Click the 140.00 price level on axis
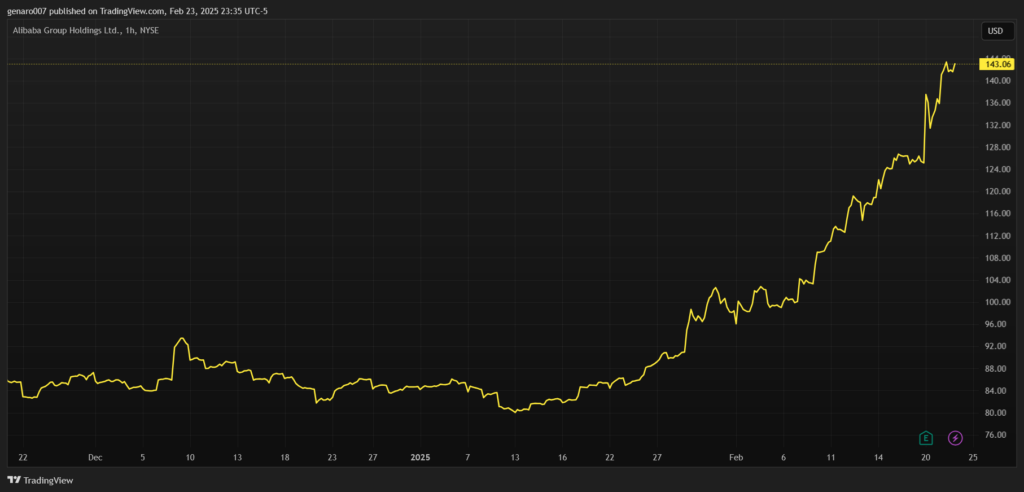The height and width of the screenshot is (492, 1024). pyautogui.click(x=994, y=81)
